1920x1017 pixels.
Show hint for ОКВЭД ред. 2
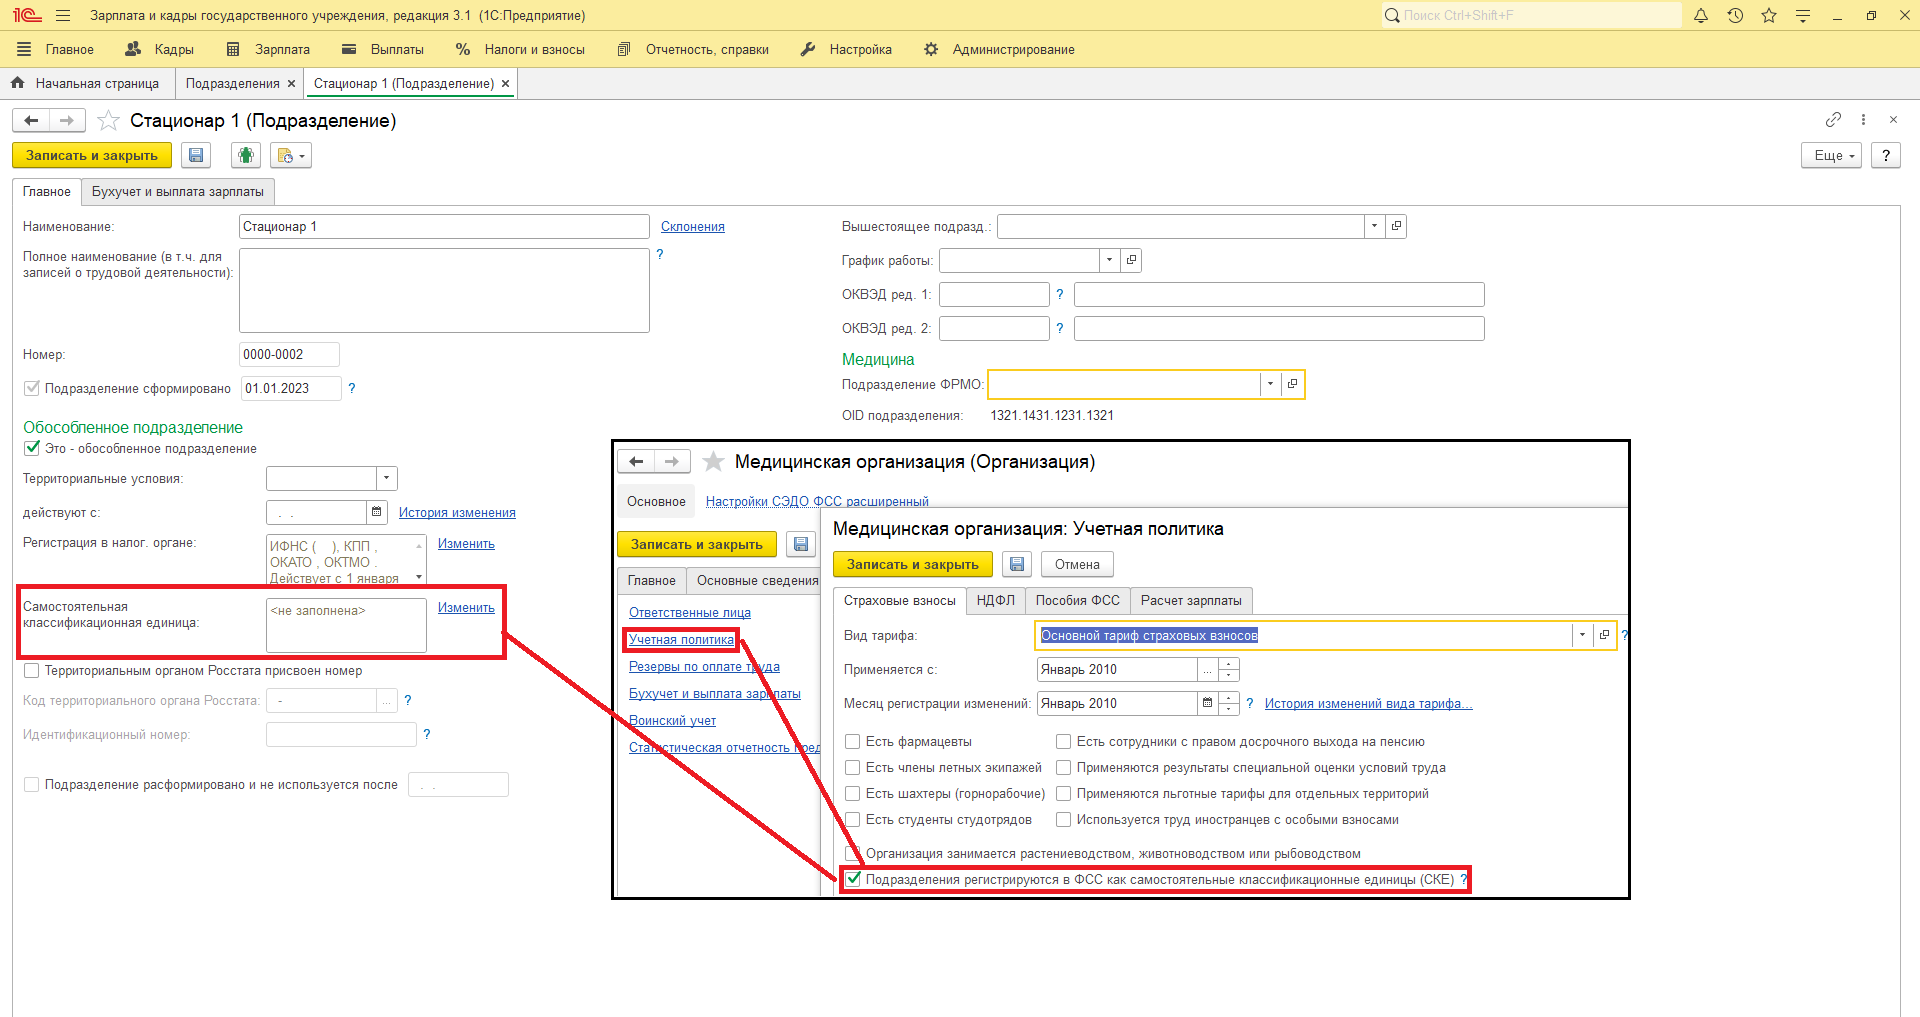[1060, 328]
